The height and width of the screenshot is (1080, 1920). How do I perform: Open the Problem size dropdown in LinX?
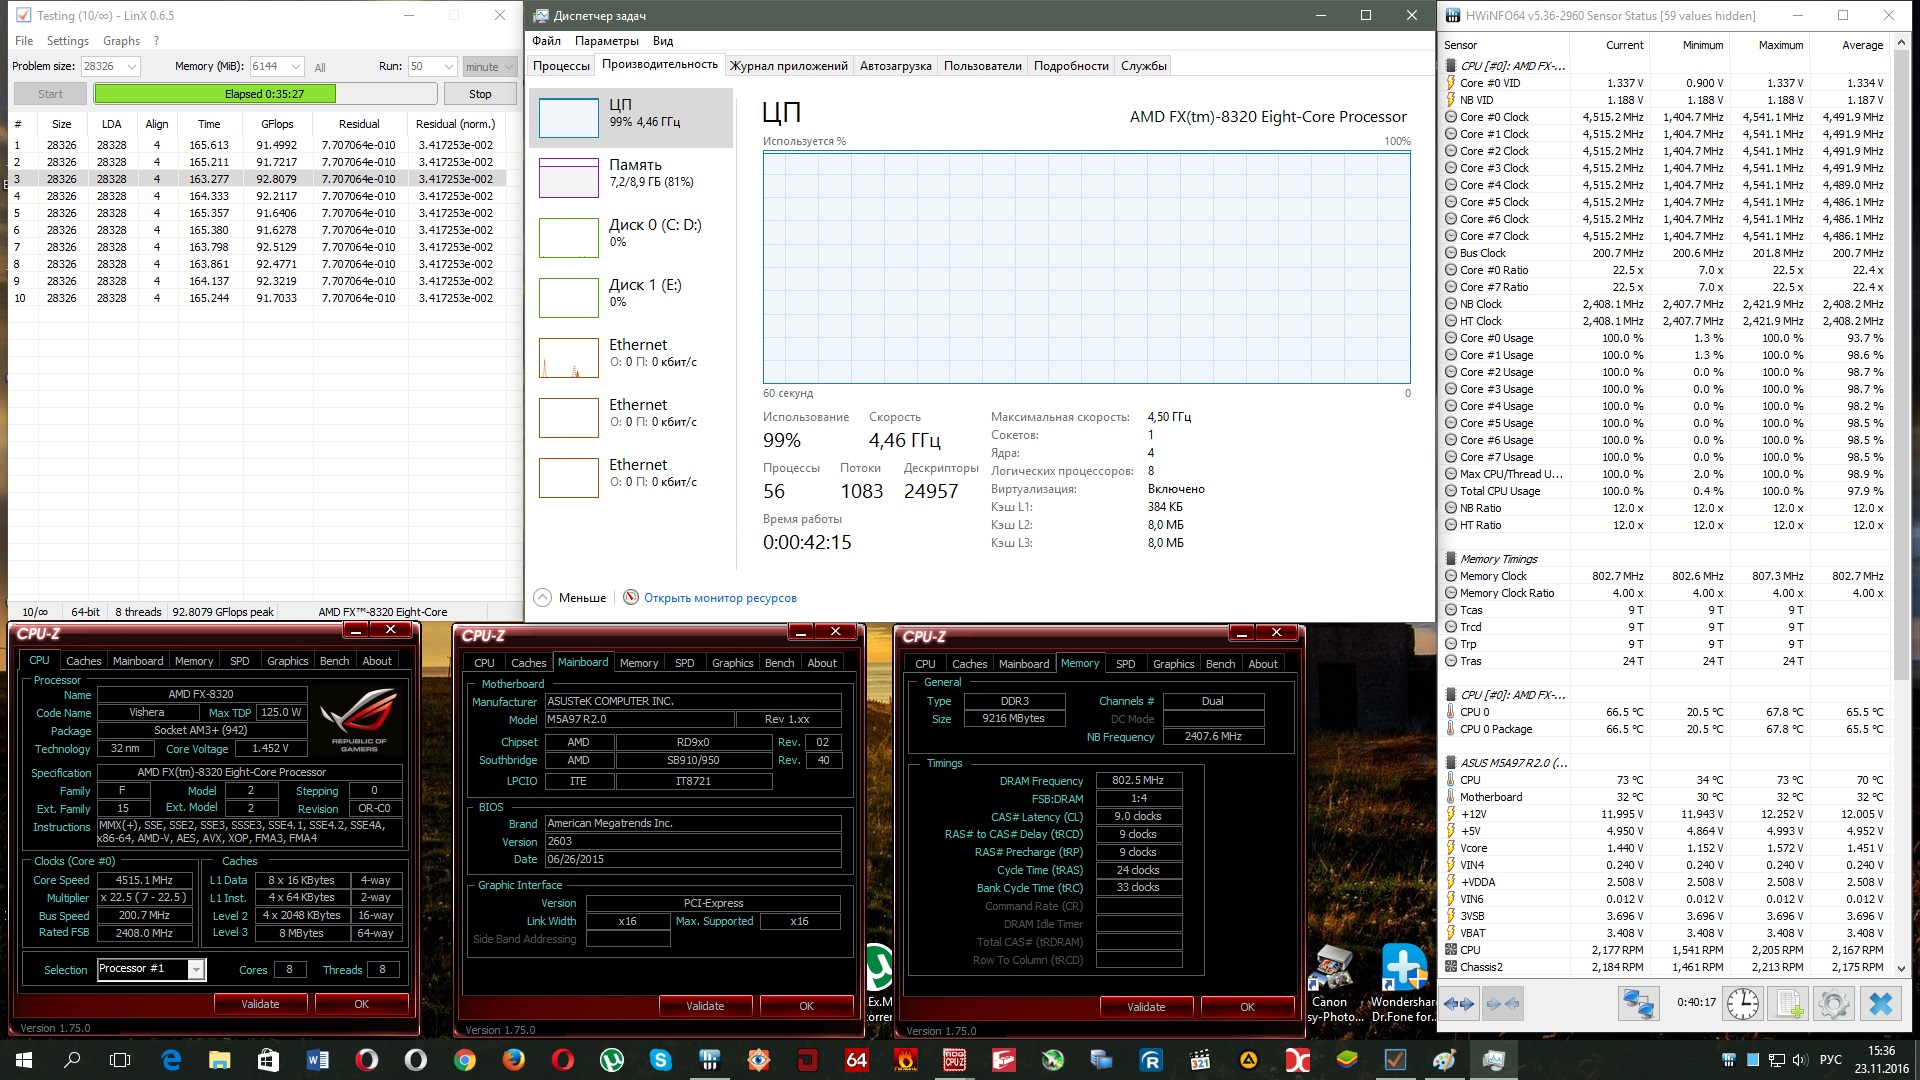click(x=131, y=67)
